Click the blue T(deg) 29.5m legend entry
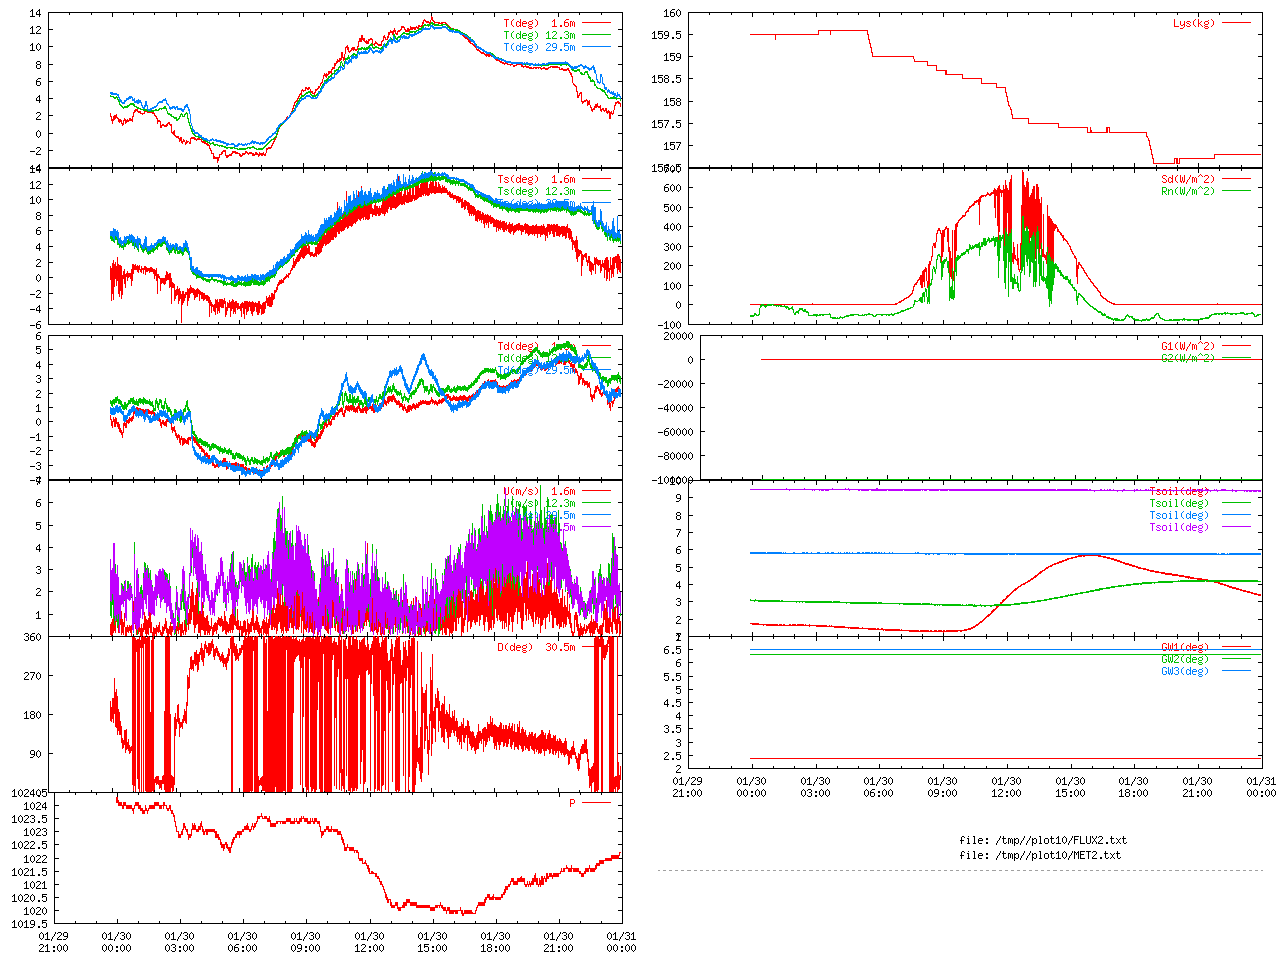The width and height of the screenshot is (1280, 960). click(x=597, y=47)
